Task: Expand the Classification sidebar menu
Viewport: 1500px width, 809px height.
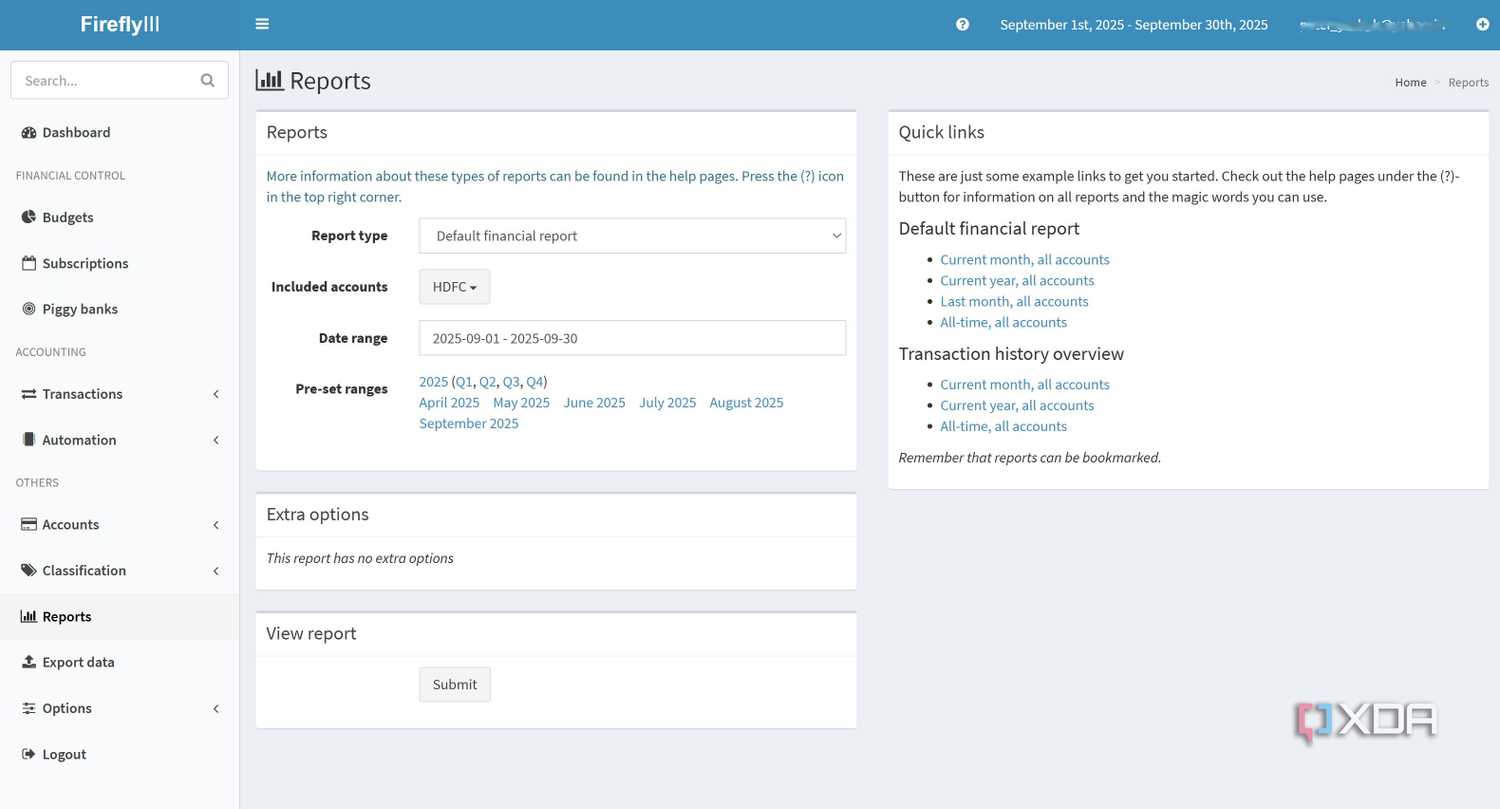Action: tap(120, 570)
